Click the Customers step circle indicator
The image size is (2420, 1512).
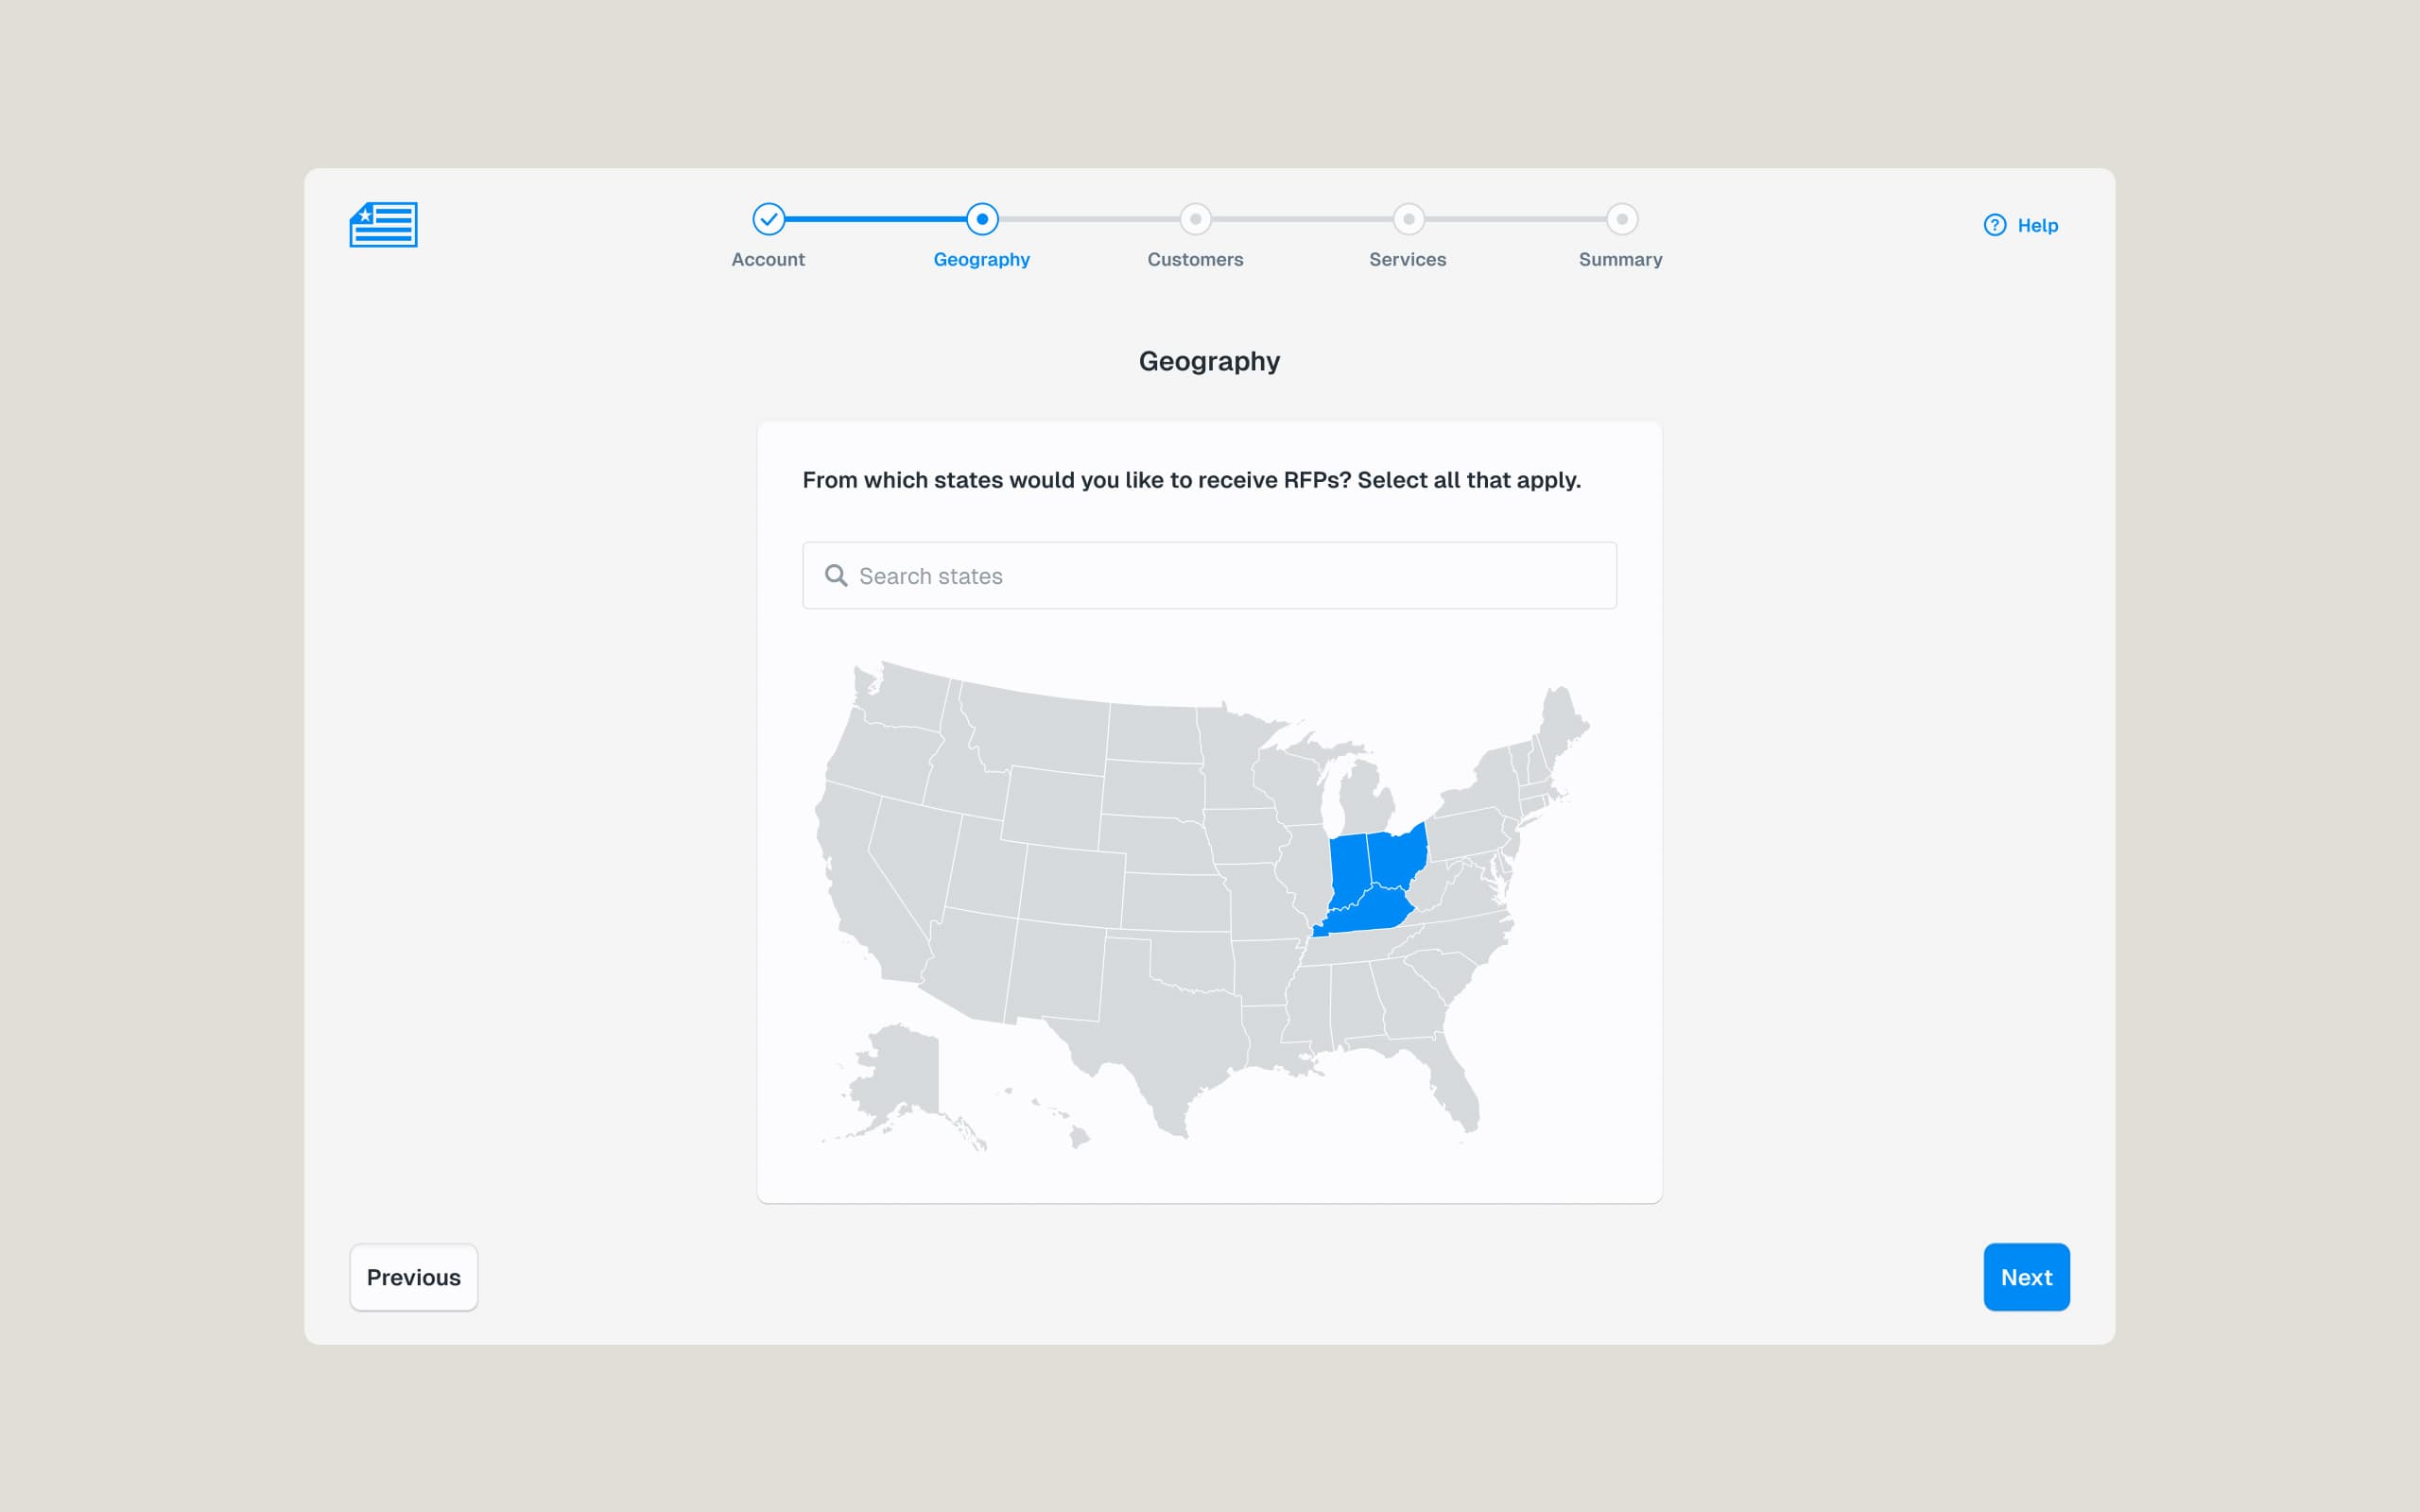coord(1195,219)
